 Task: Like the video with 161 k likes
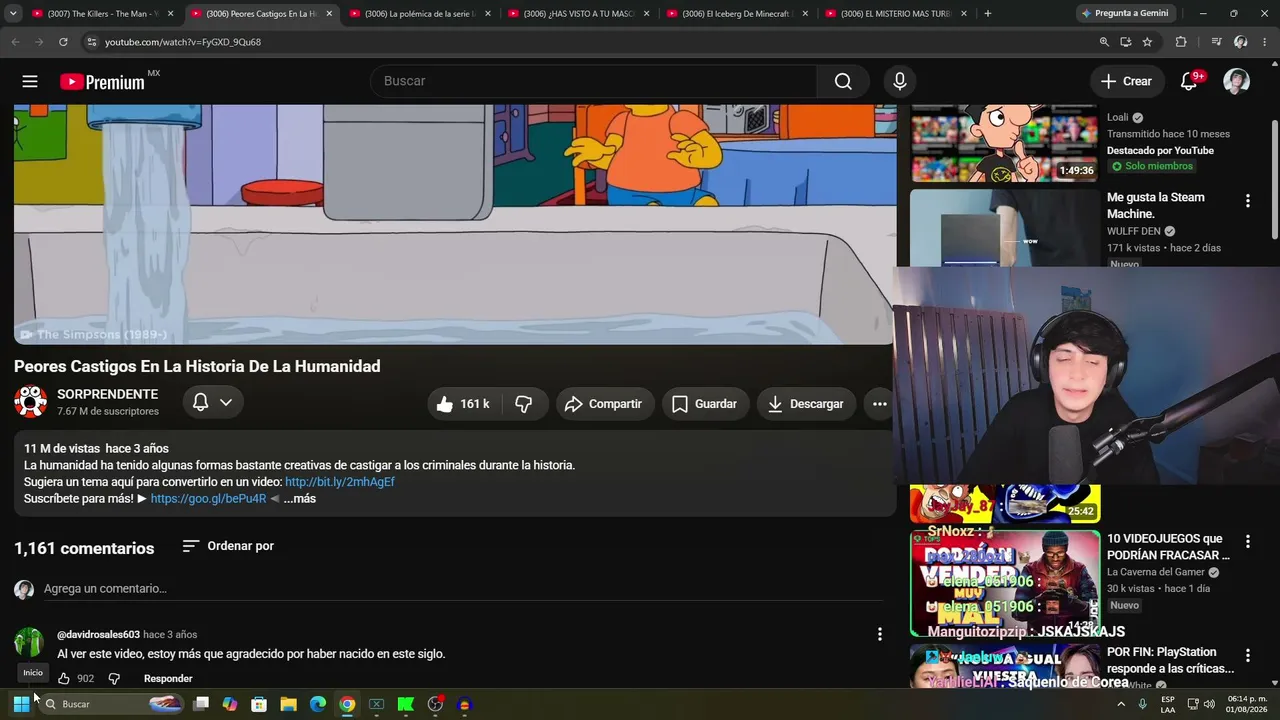click(463, 404)
